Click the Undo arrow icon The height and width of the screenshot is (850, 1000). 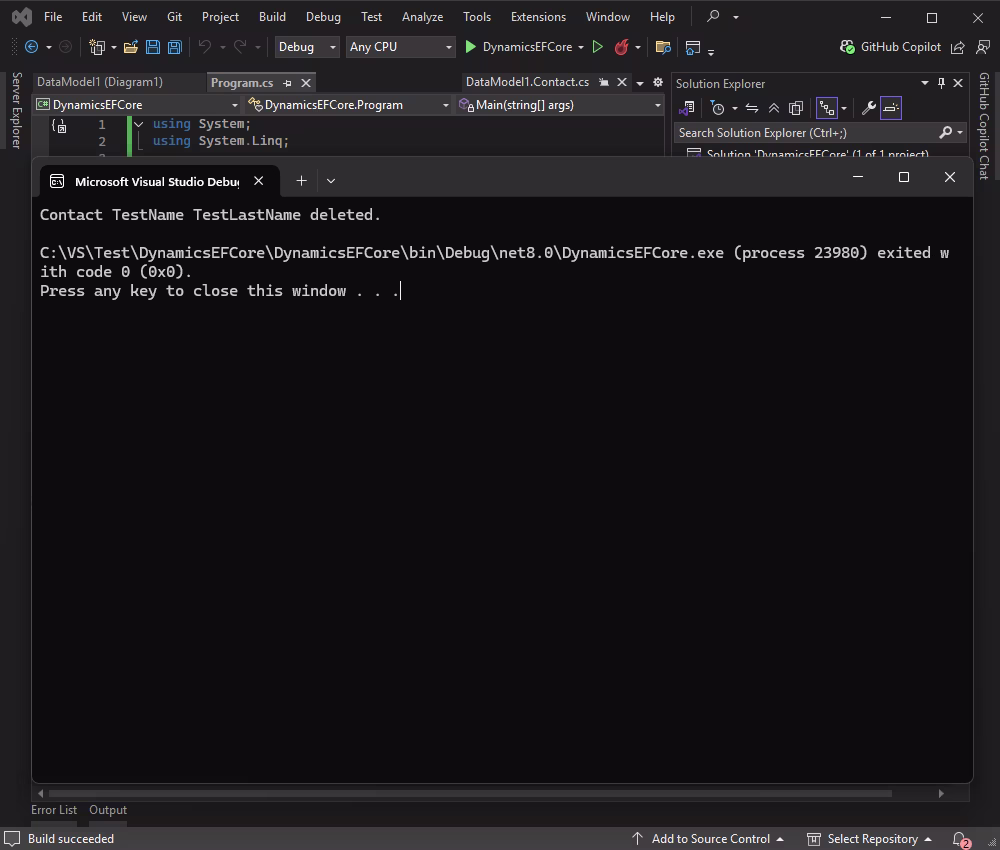pyautogui.click(x=205, y=47)
